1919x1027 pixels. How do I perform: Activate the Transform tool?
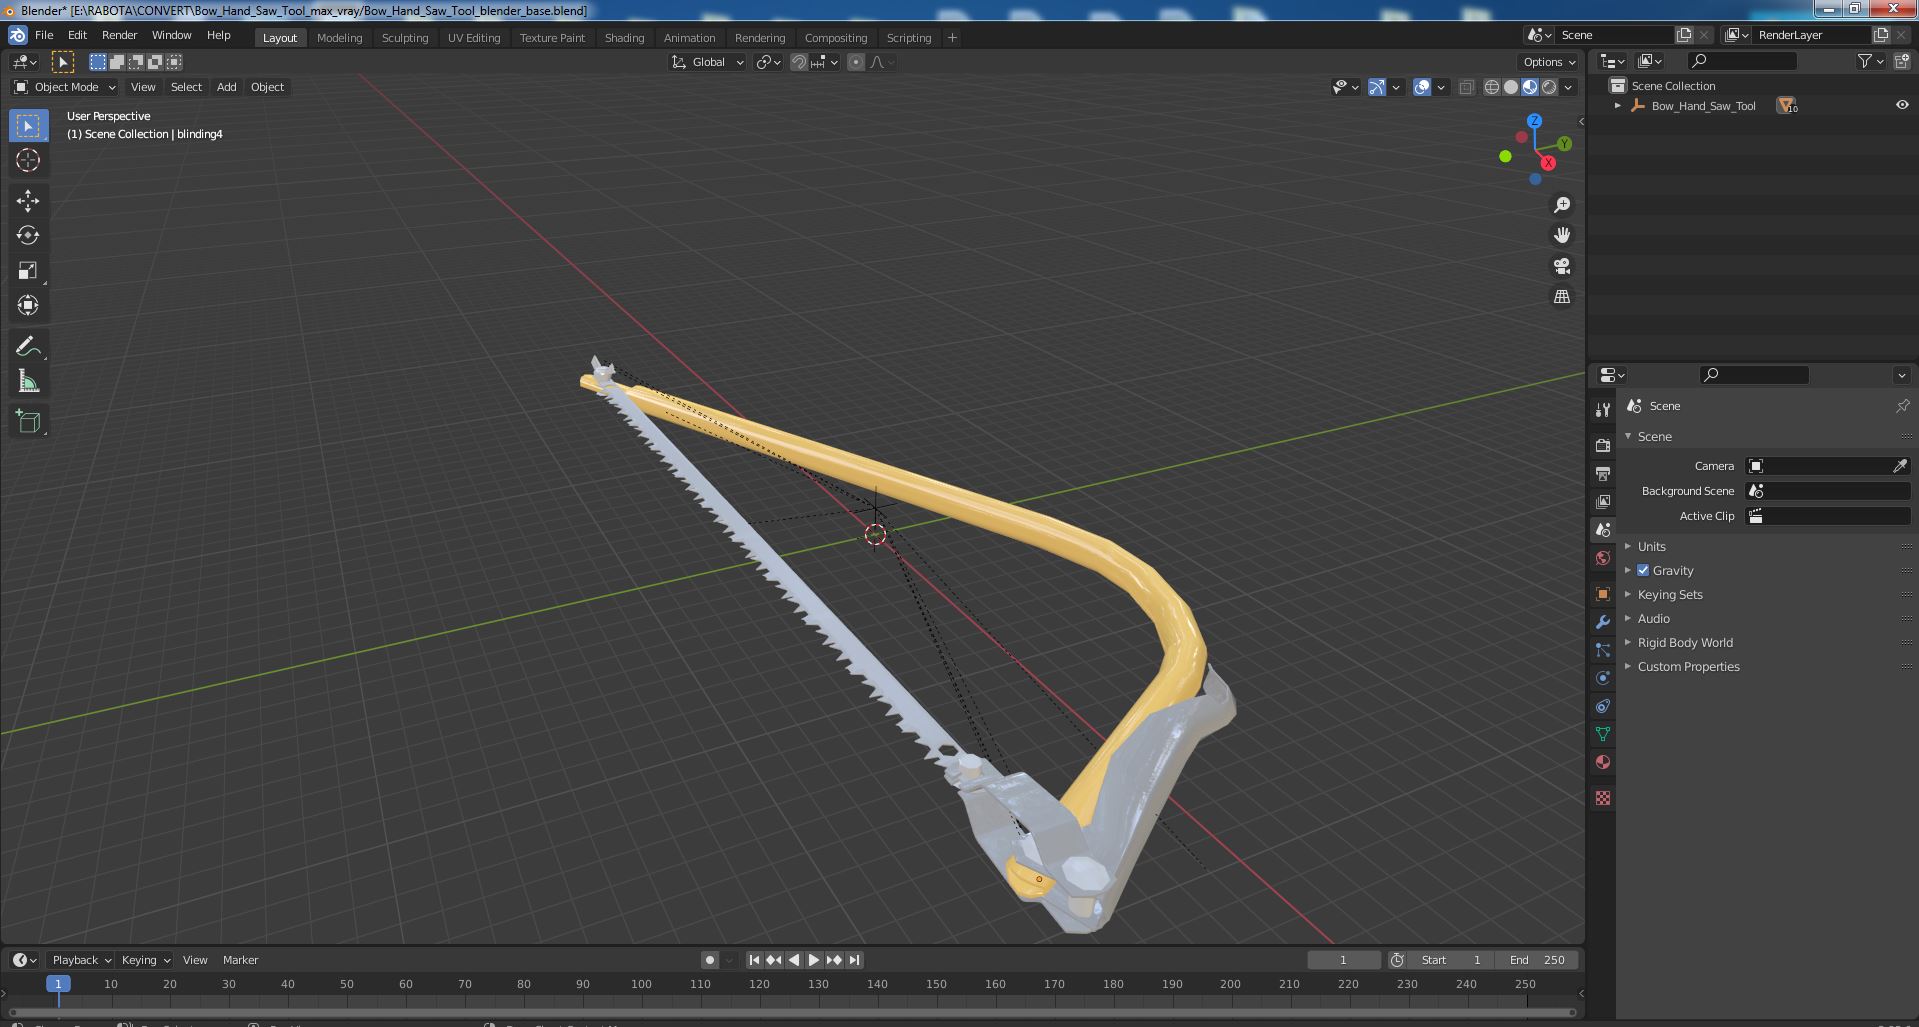(28, 305)
